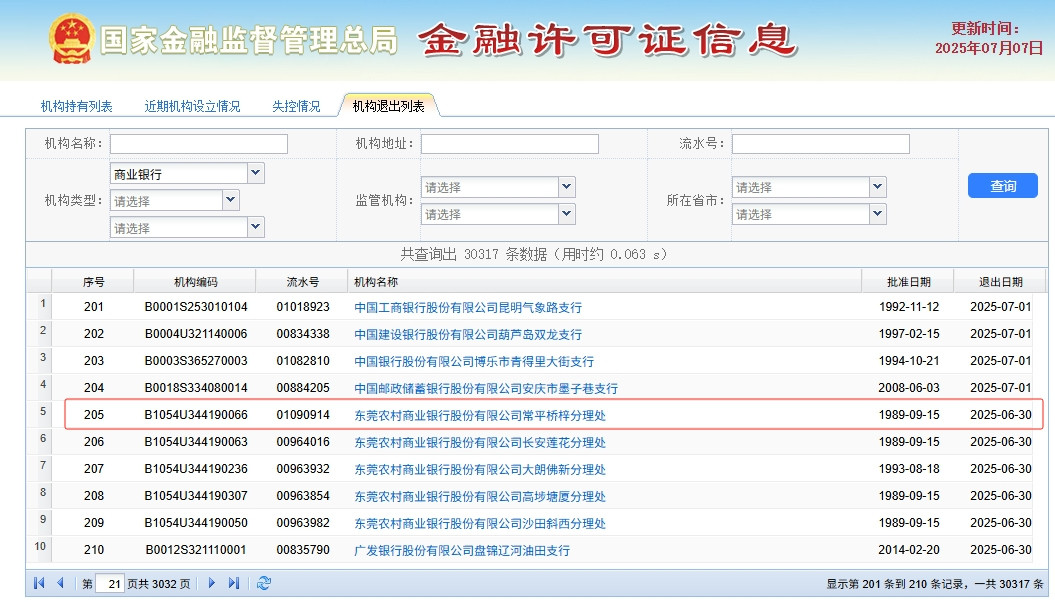The width and height of the screenshot is (1055, 602).
Task: Click approval date 1992-11-12
Action: (x=909, y=307)
